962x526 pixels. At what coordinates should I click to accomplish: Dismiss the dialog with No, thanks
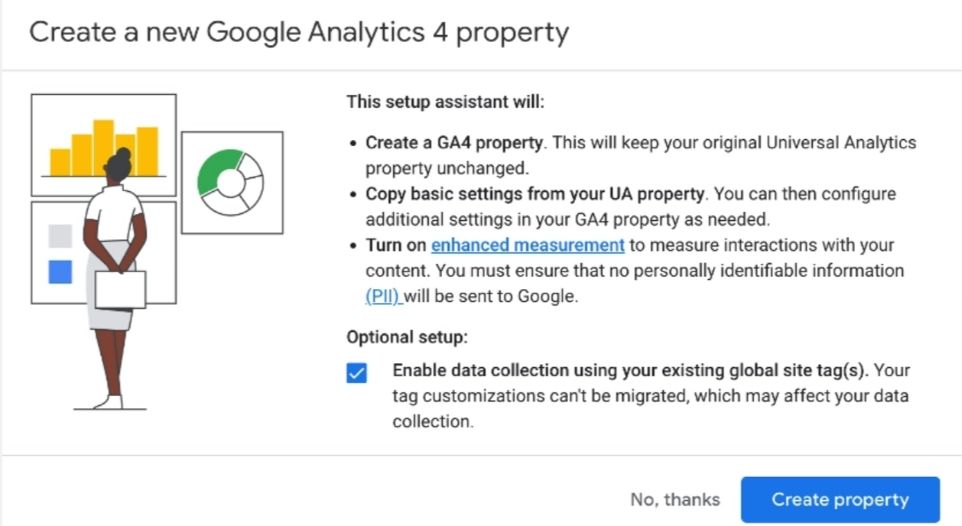click(675, 499)
